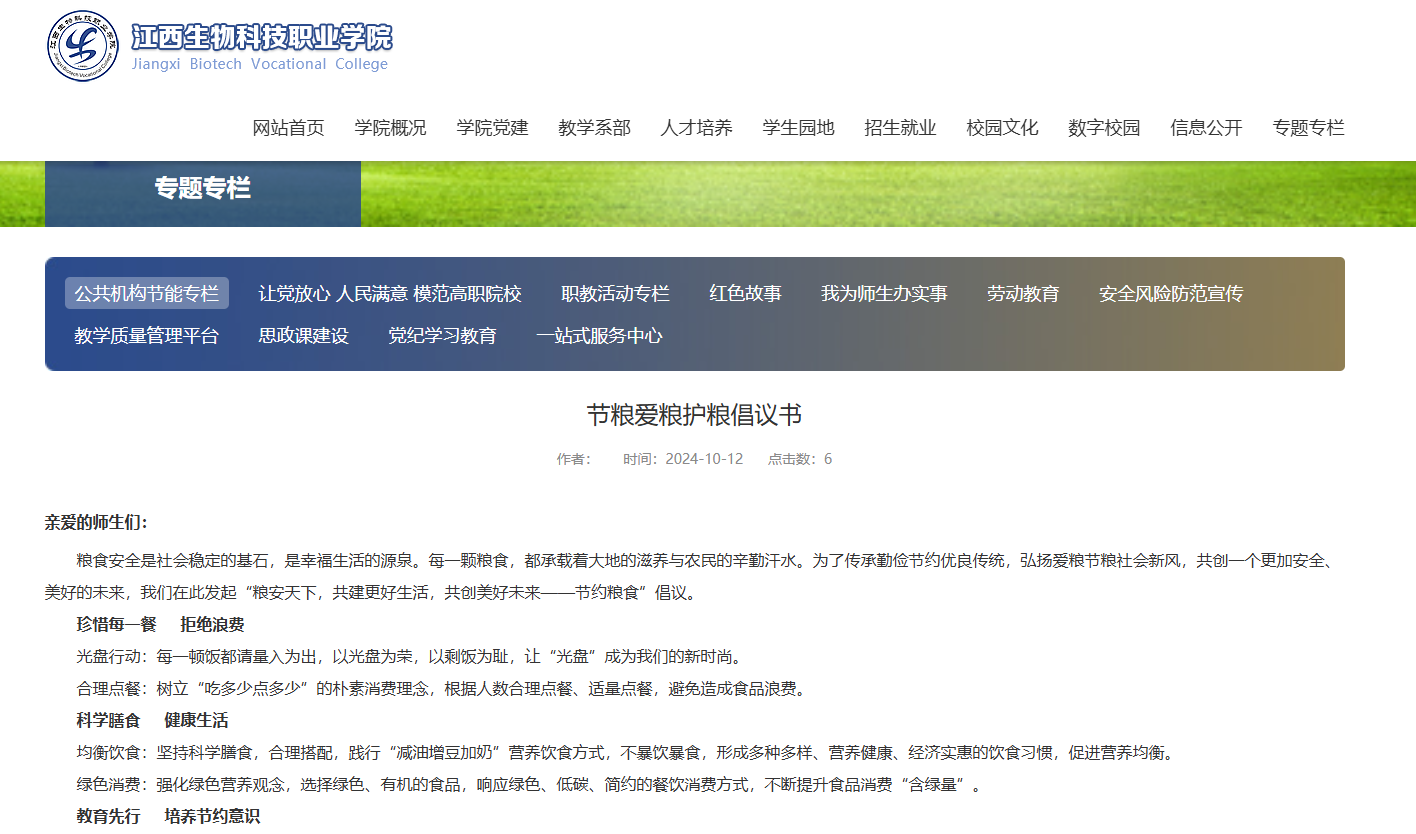Select the 思政课建设 tab
This screenshot has width=1416, height=834.
[x=303, y=335]
